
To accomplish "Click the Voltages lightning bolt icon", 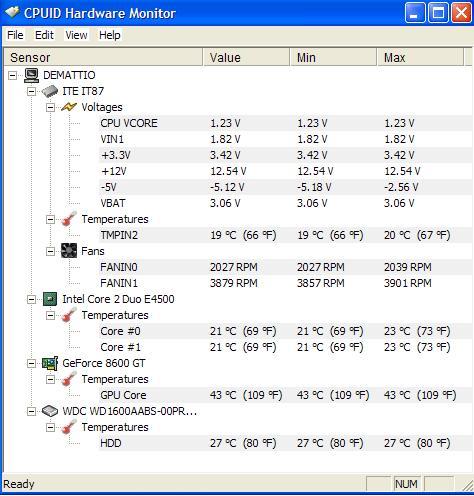I will click(x=69, y=107).
